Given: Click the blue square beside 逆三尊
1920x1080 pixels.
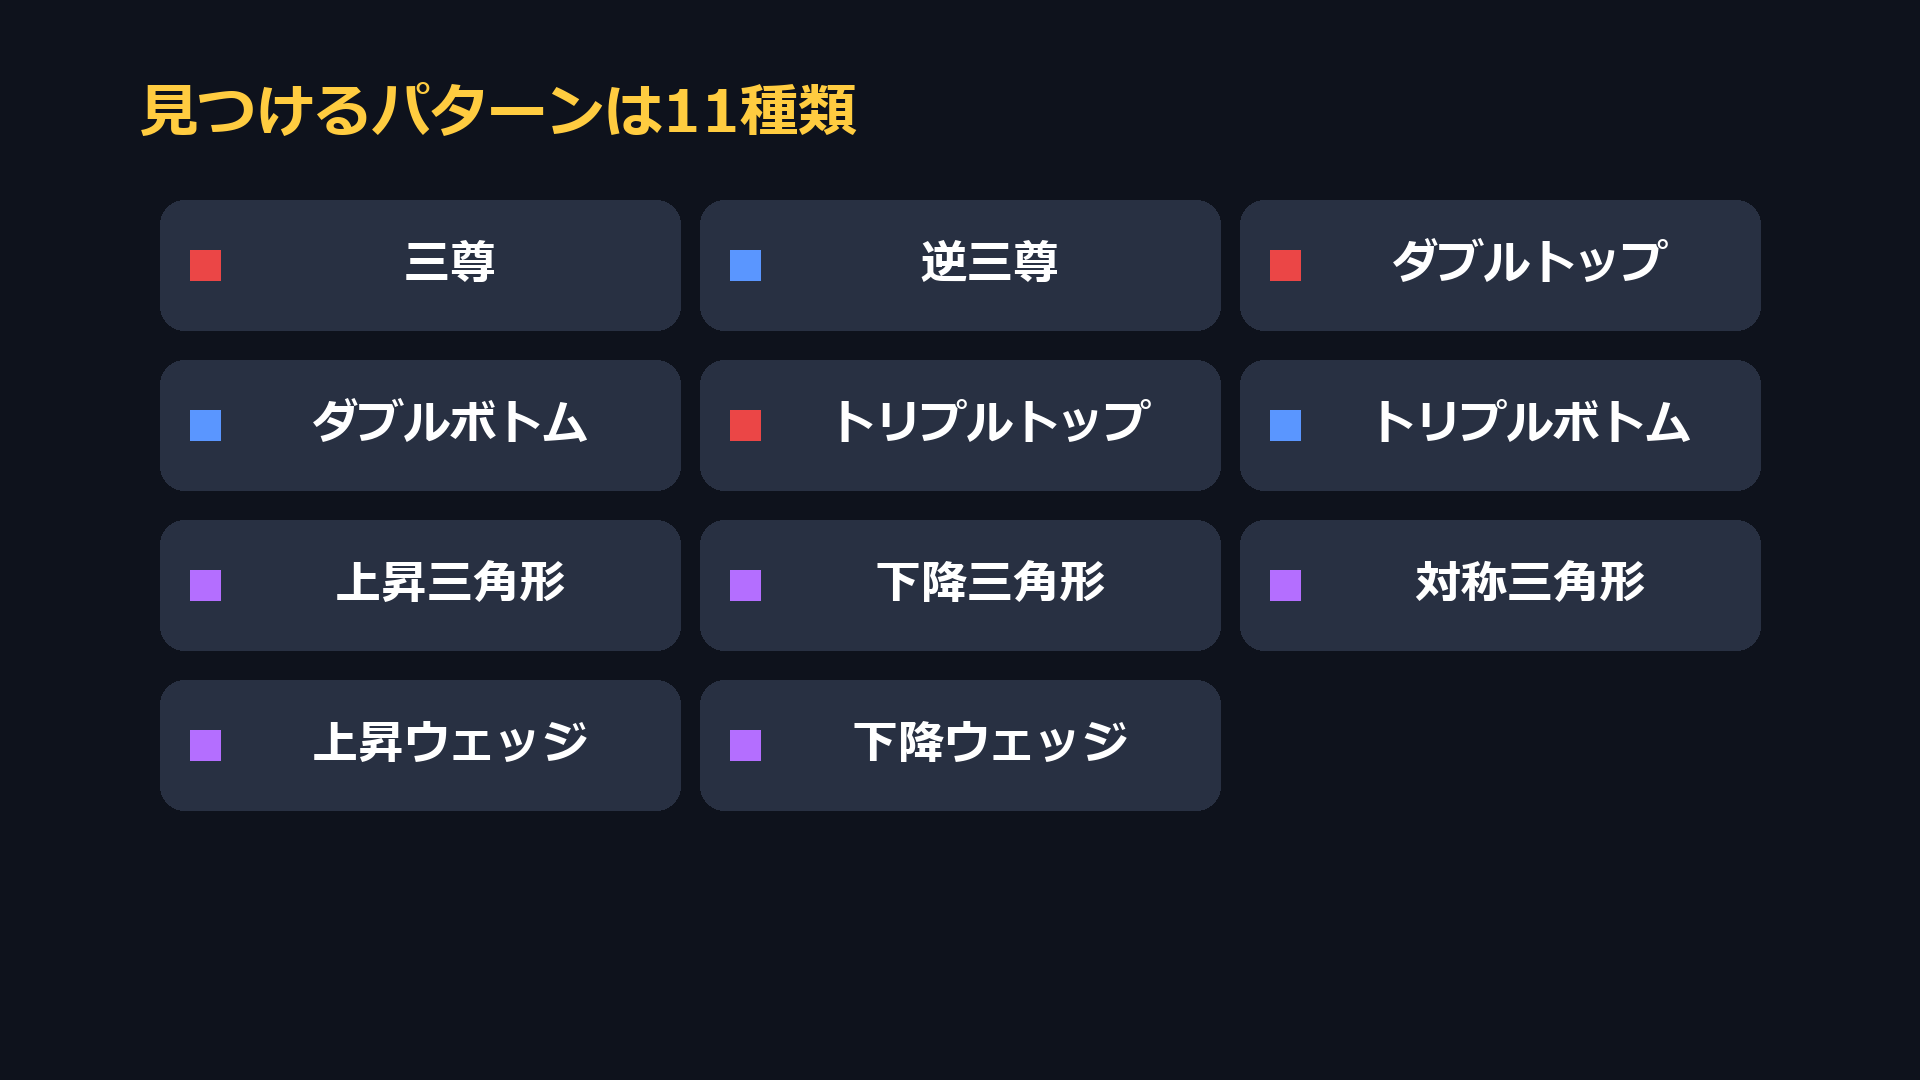Looking at the screenshot, I should tap(745, 265).
